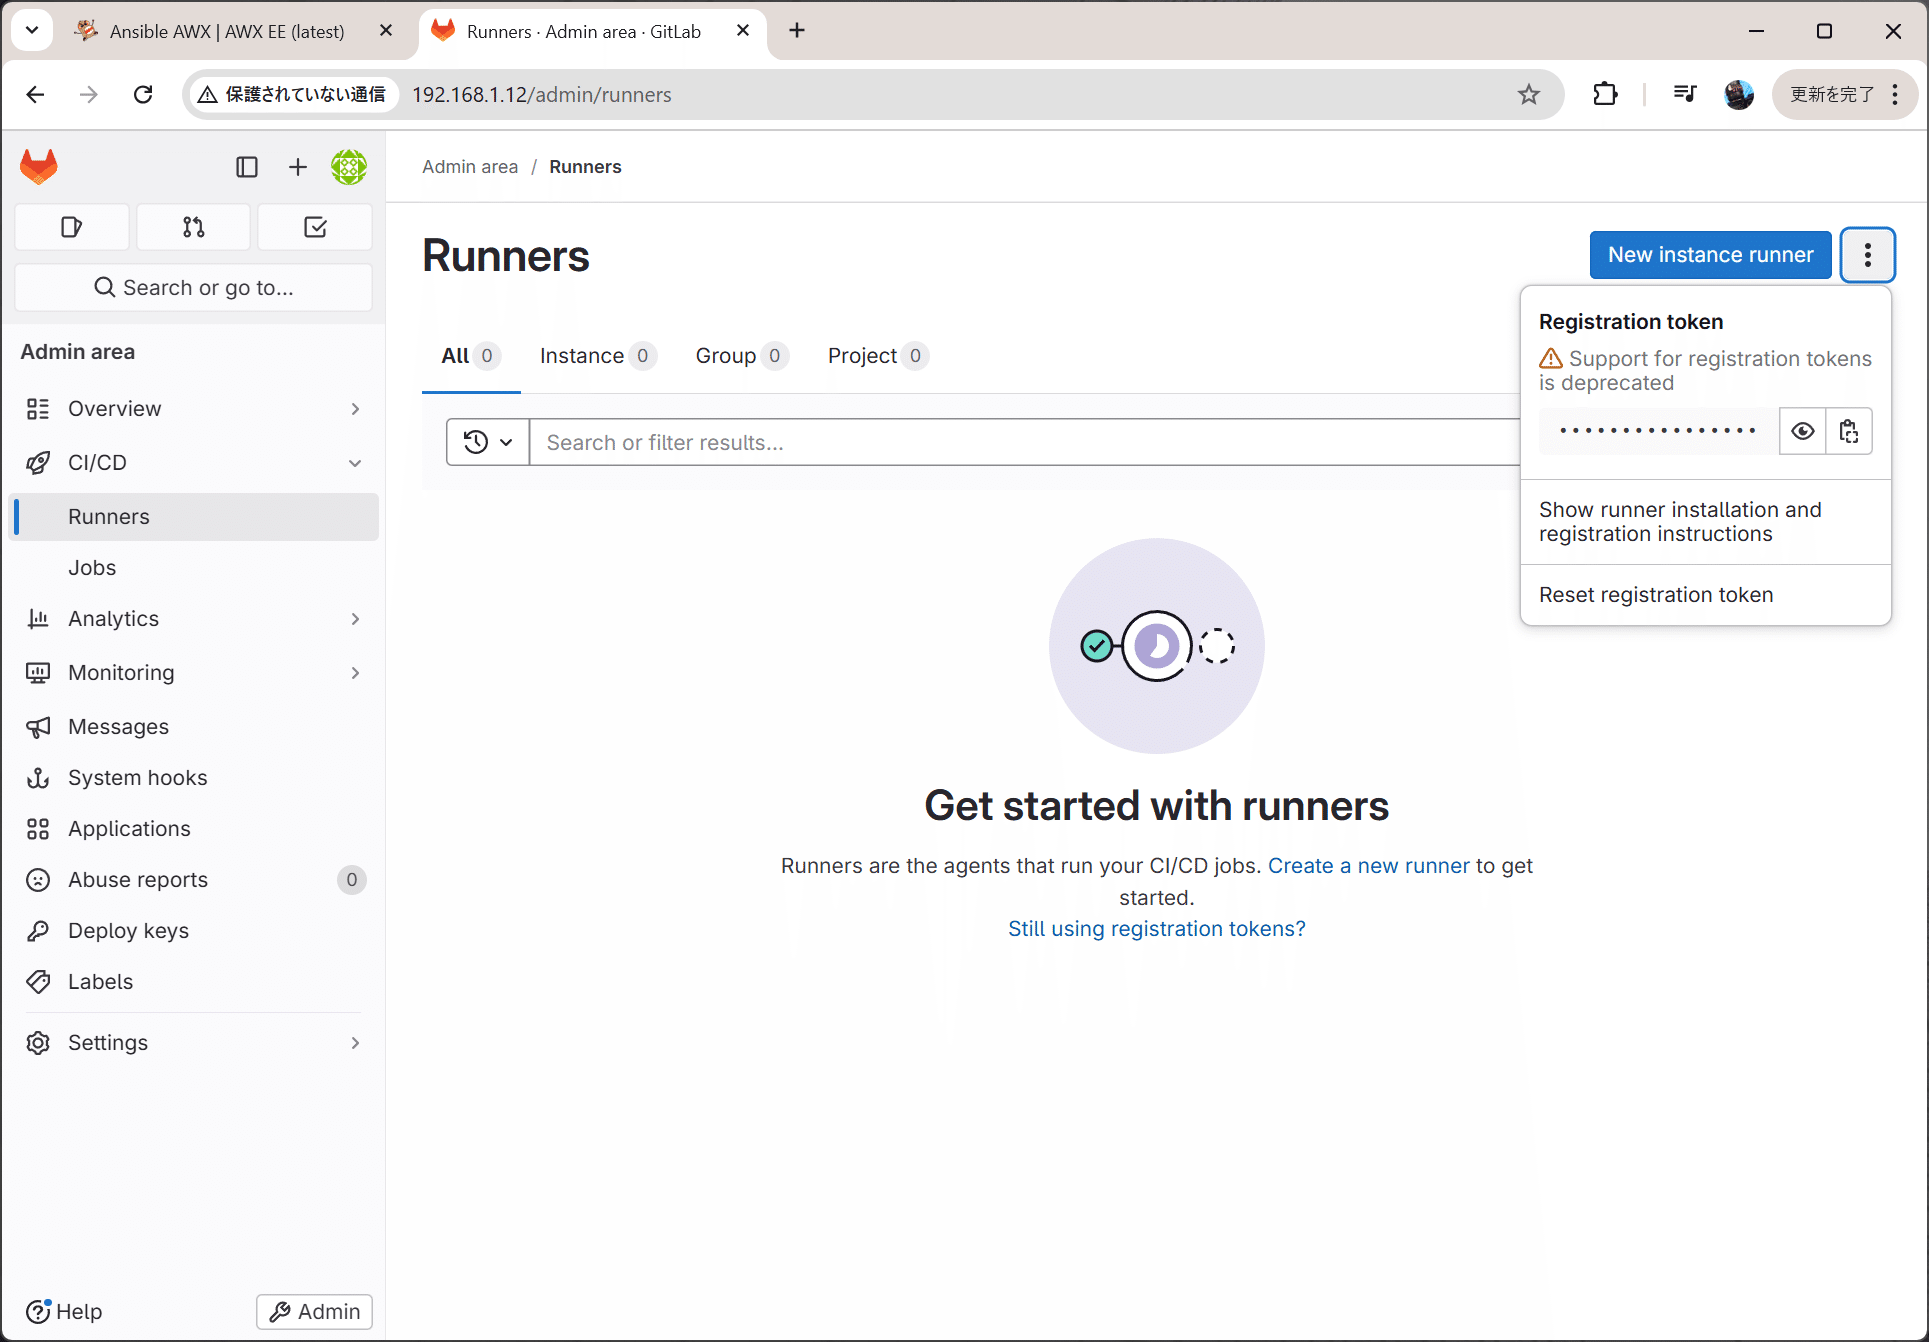
Task: Click the New instance runner button
Action: point(1709,255)
